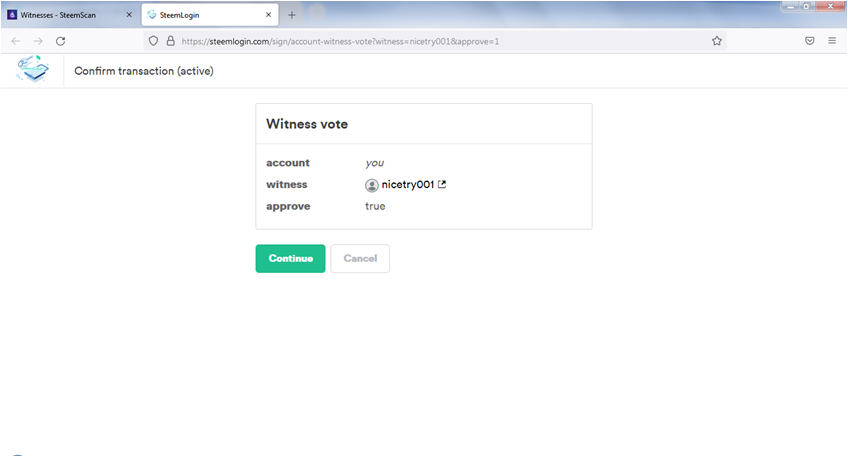
Task: Bookmark this page with star icon
Action: point(717,41)
